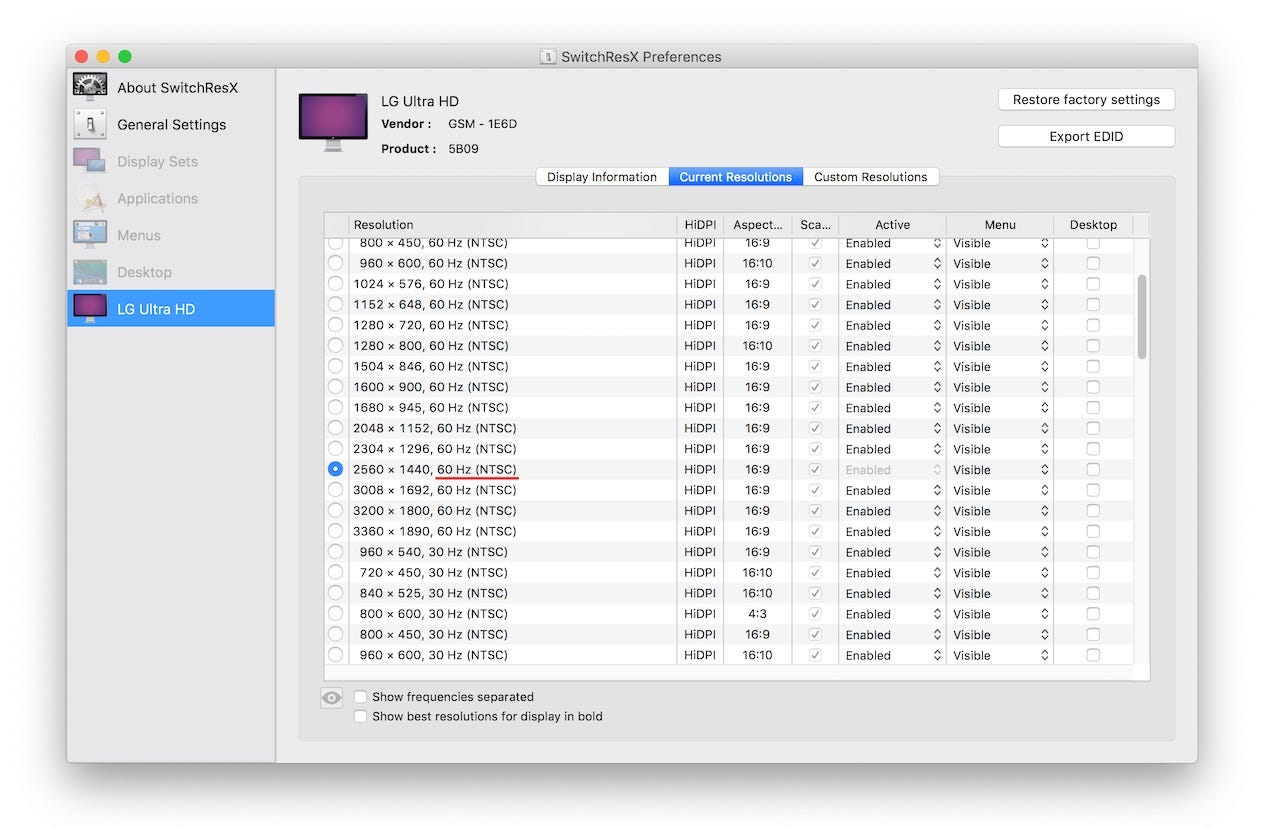Screen dimensions: 1280x827
Task: Select 3008 × 1692, 60 Hz radio button
Action: click(x=335, y=490)
